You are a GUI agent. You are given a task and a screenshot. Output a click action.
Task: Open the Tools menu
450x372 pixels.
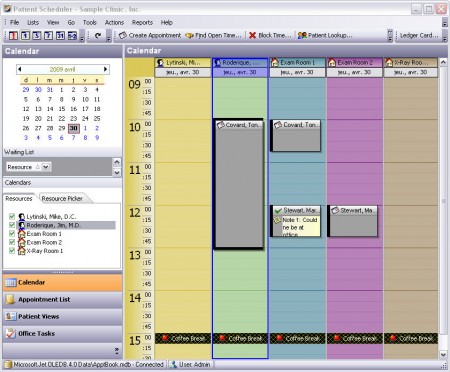pos(90,23)
